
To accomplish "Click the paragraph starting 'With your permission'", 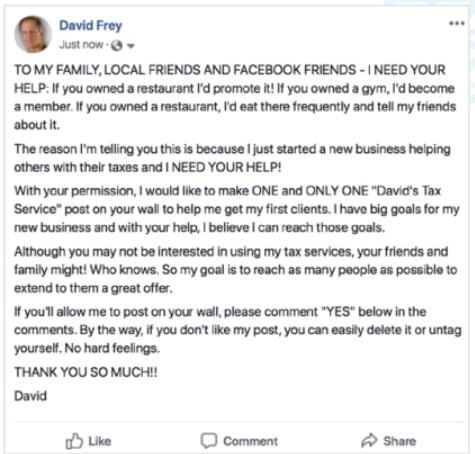I will tap(237, 209).
